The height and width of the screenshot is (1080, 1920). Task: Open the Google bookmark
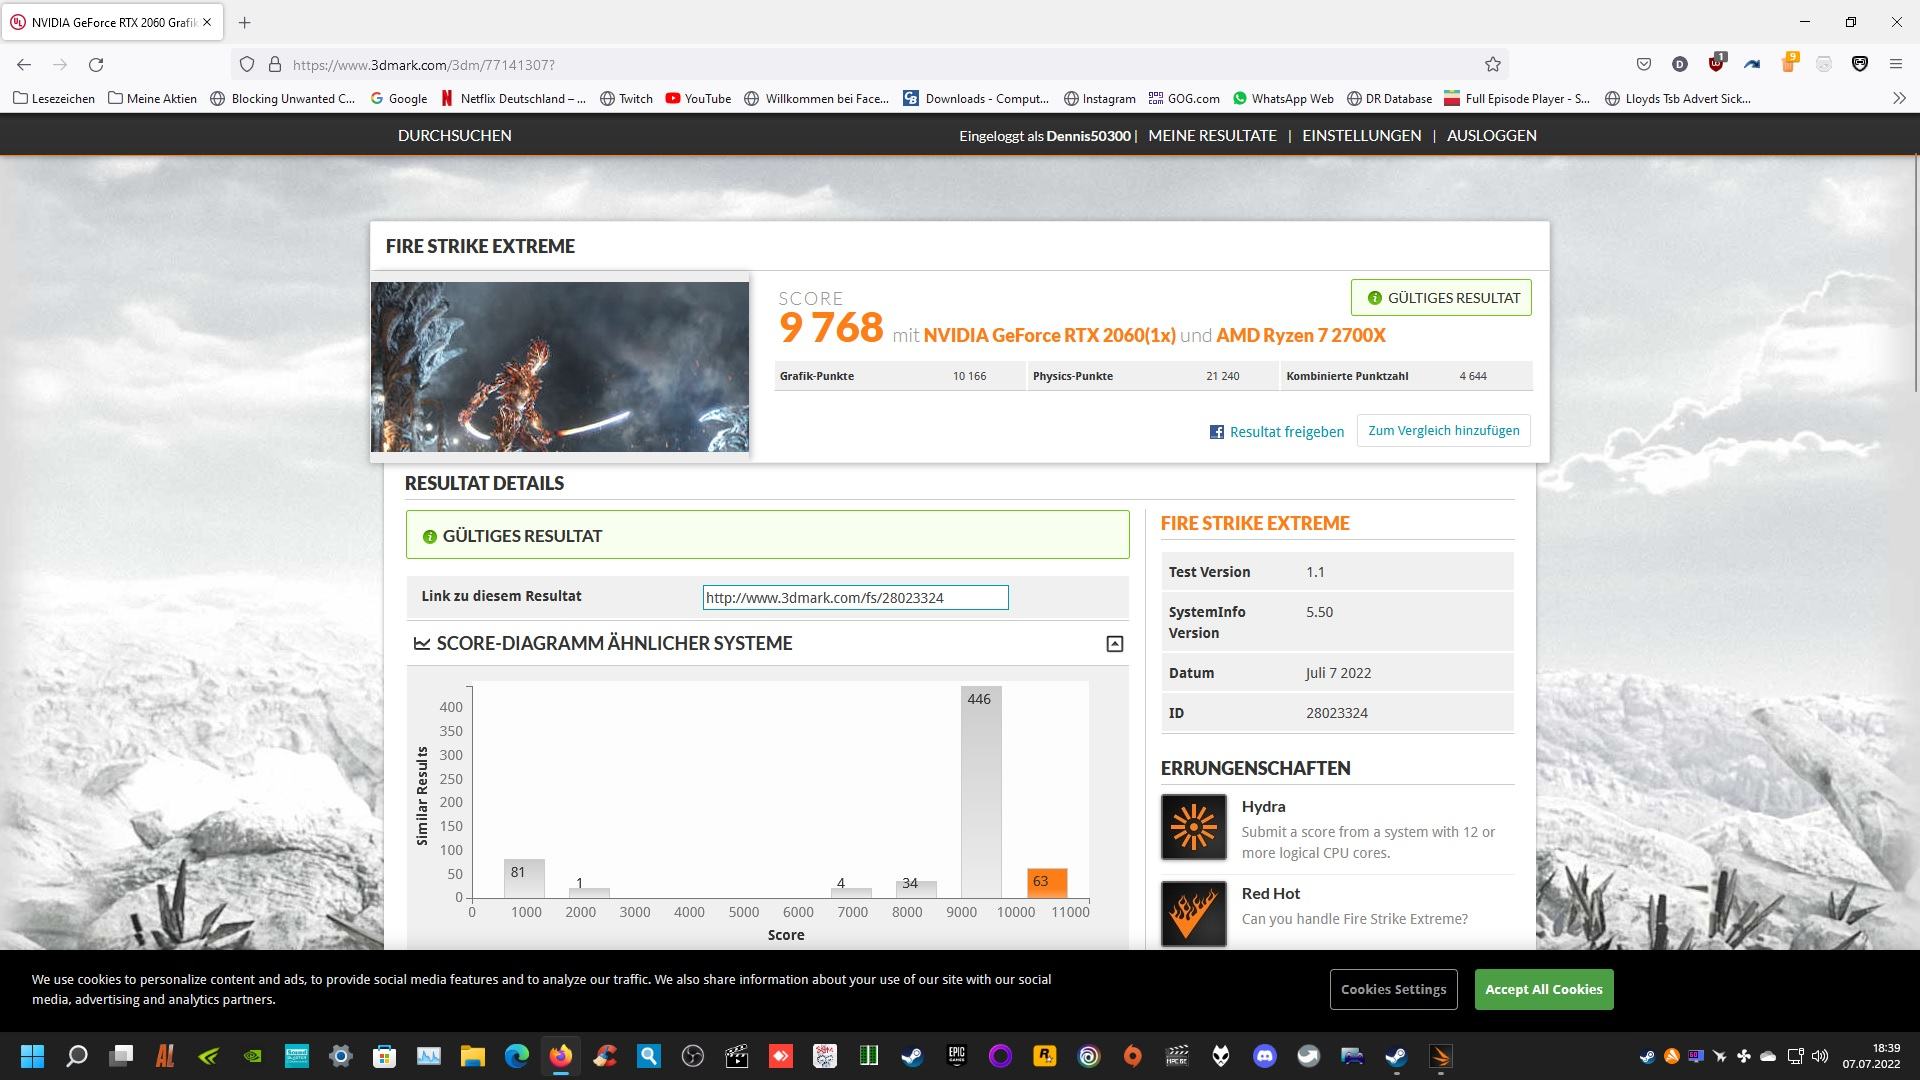point(398,98)
